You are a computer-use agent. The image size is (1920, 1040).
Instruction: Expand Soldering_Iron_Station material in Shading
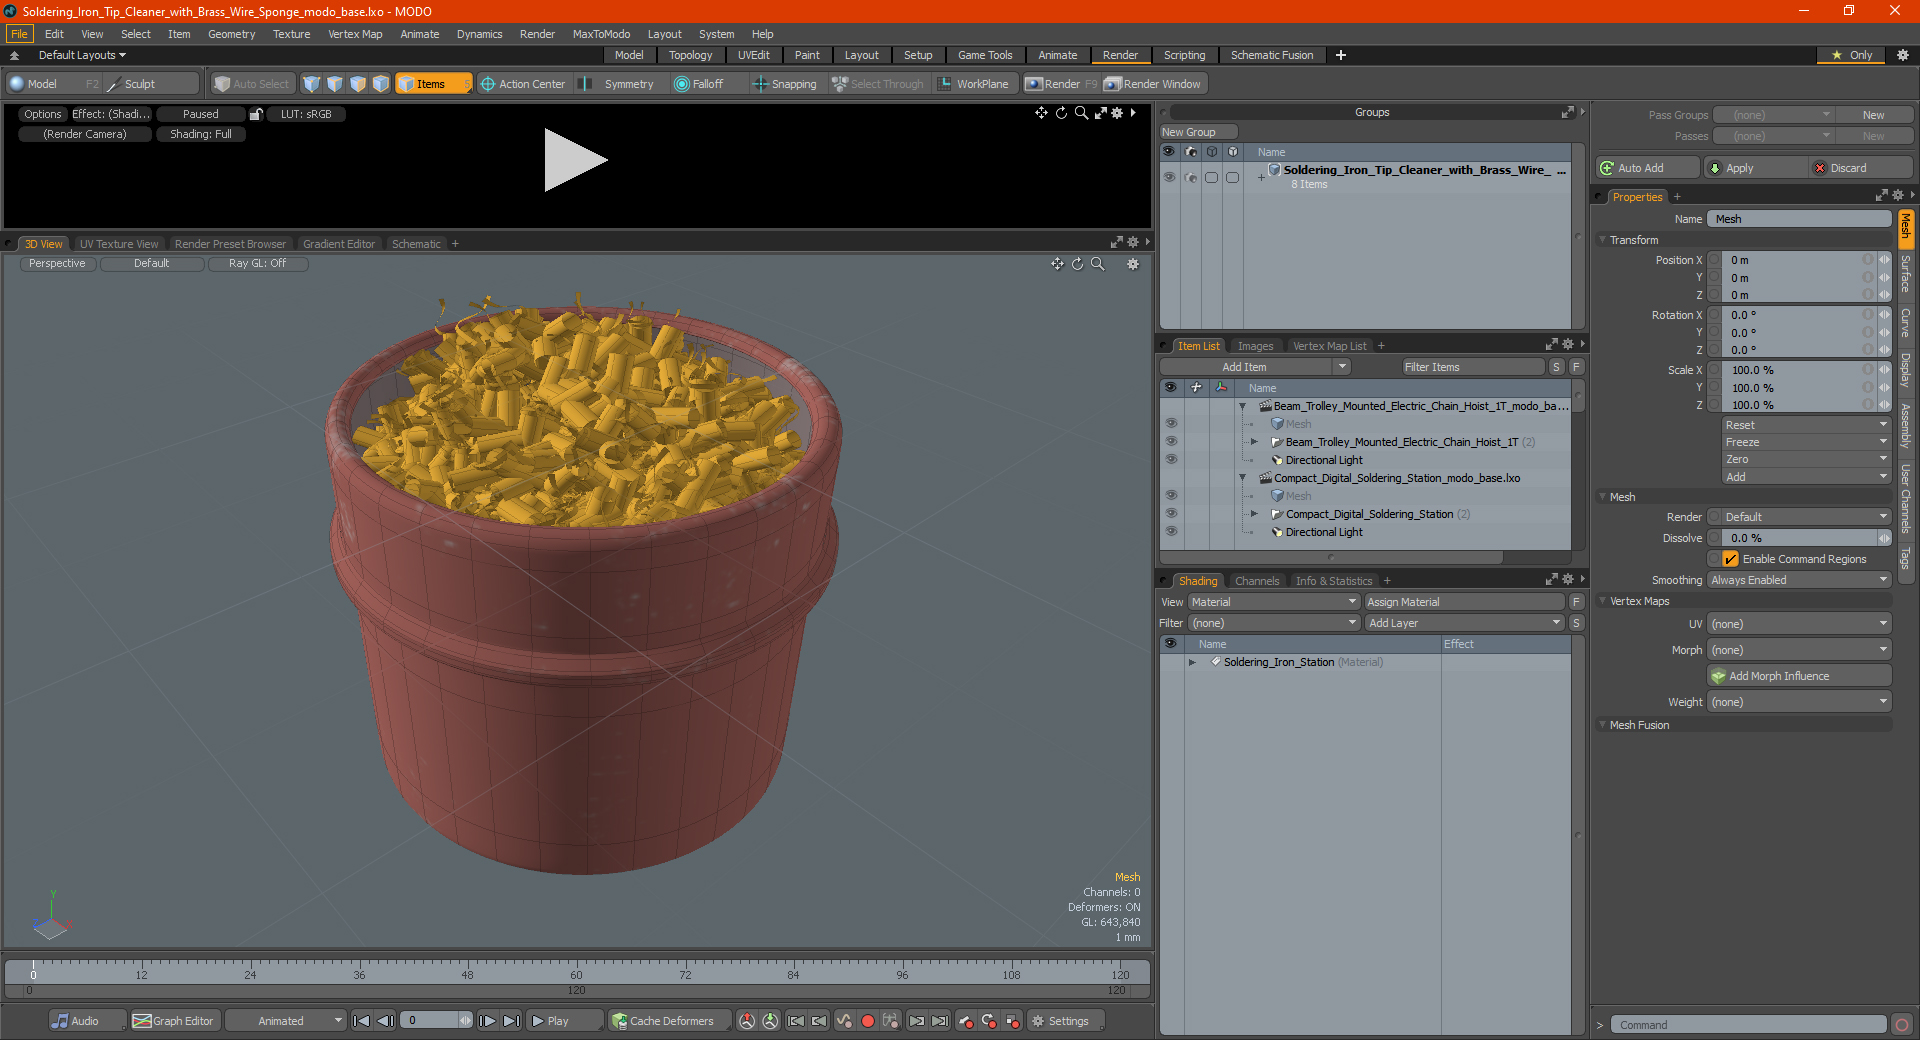1192,662
